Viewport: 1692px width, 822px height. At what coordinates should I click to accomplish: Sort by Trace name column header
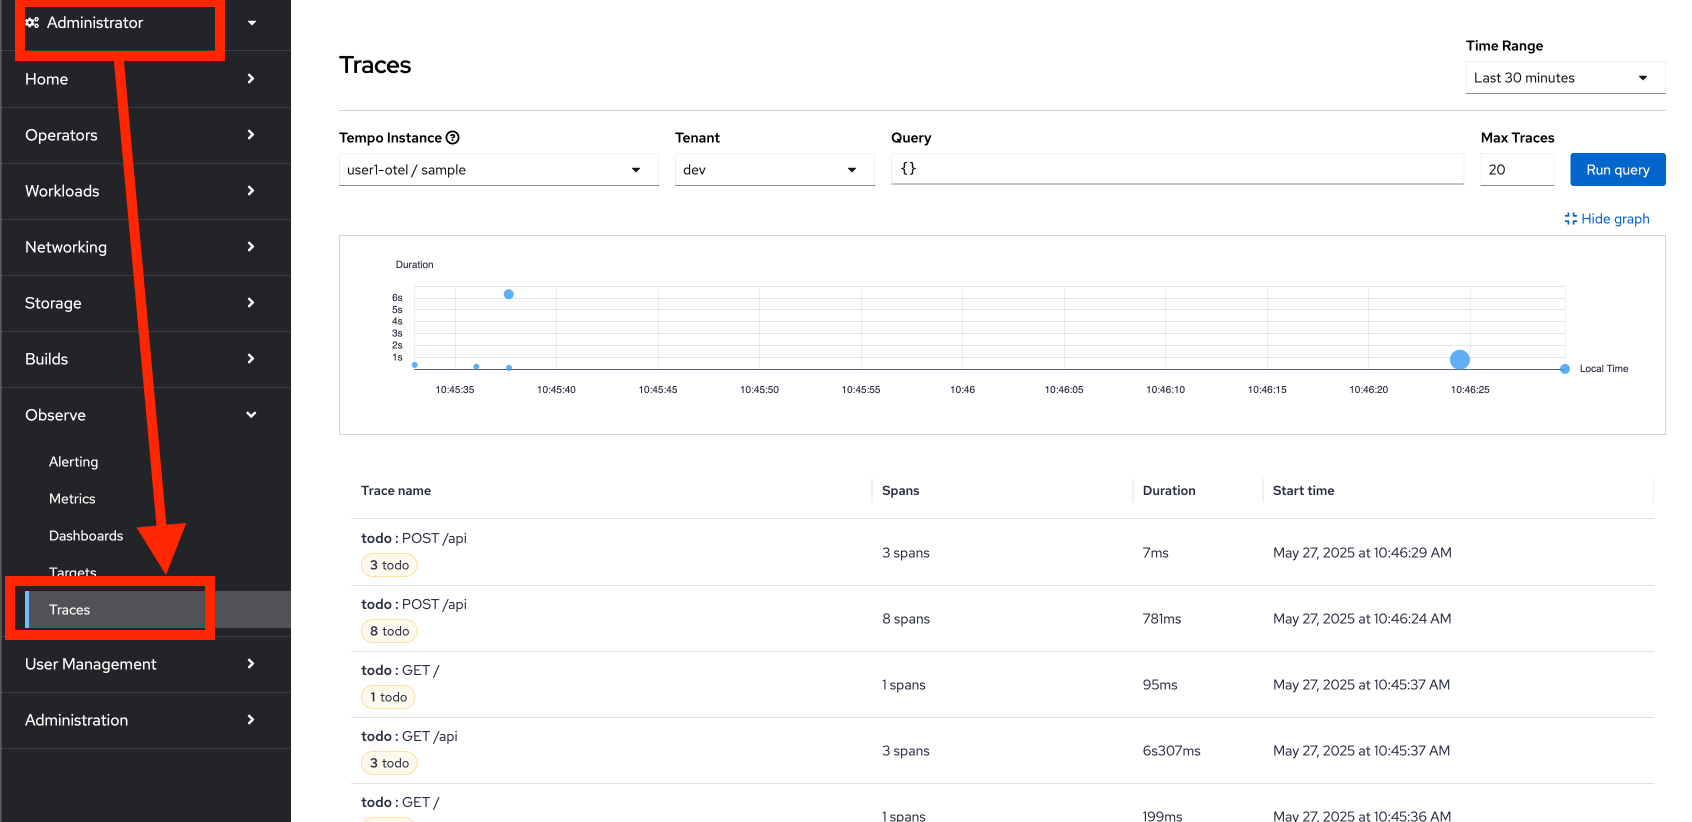click(396, 491)
